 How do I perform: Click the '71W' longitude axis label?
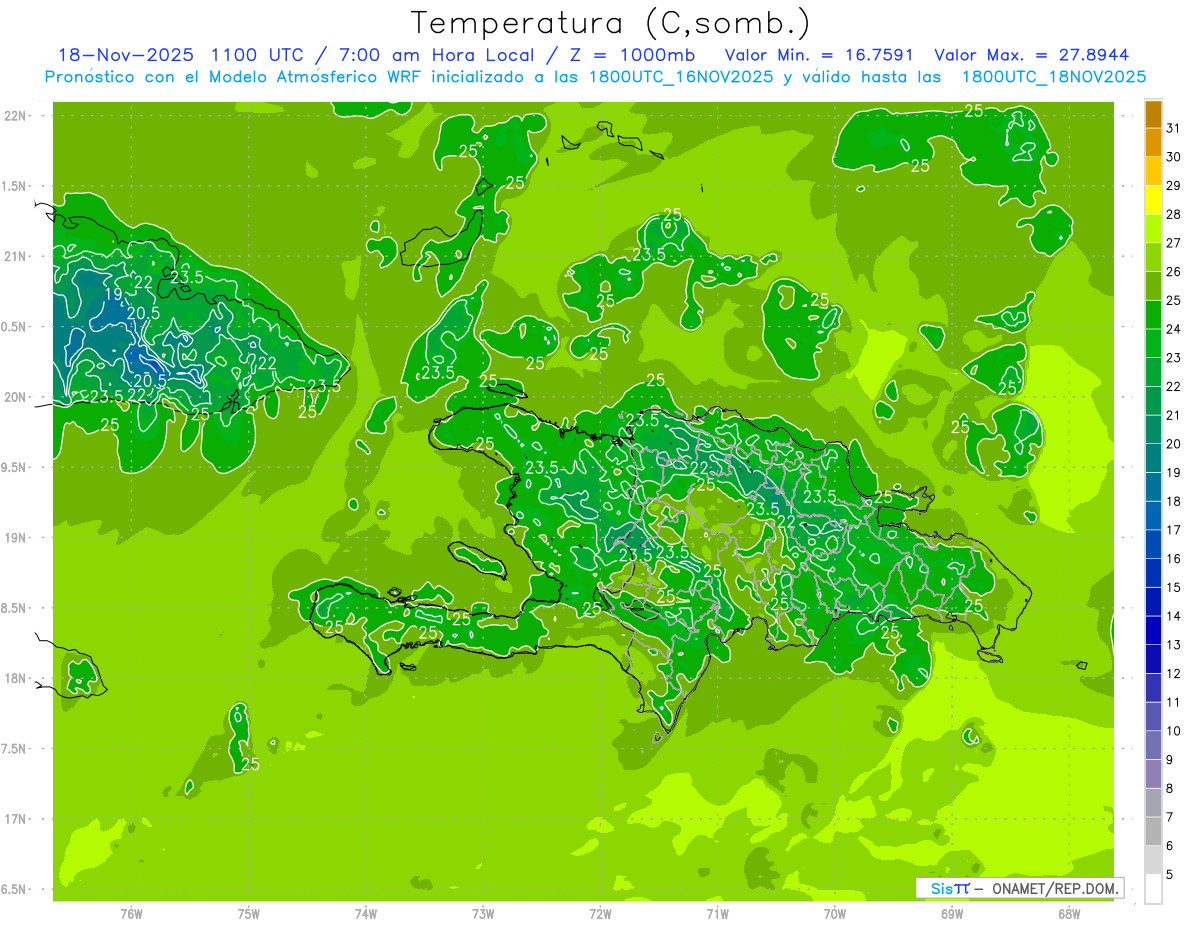click(717, 914)
